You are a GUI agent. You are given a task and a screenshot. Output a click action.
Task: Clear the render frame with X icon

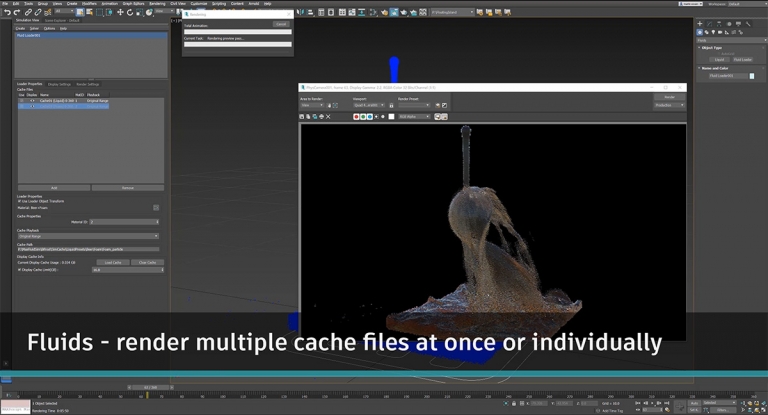tap(328, 117)
